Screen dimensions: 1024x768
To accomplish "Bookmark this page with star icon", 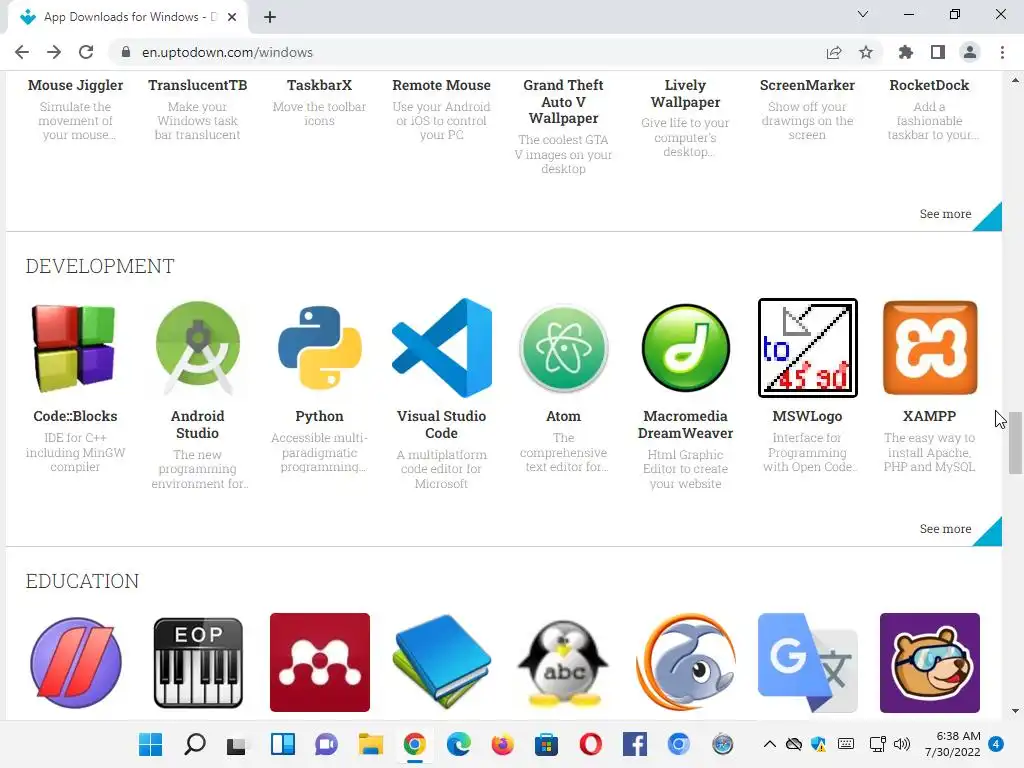I will (x=866, y=52).
